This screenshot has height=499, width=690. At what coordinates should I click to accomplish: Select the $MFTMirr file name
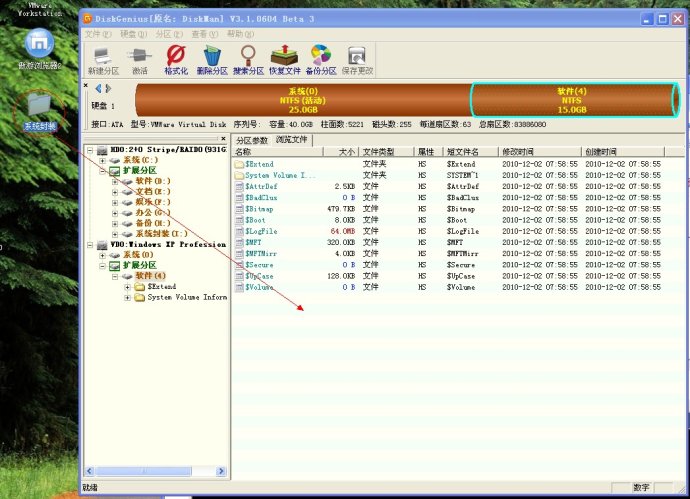tap(261, 254)
